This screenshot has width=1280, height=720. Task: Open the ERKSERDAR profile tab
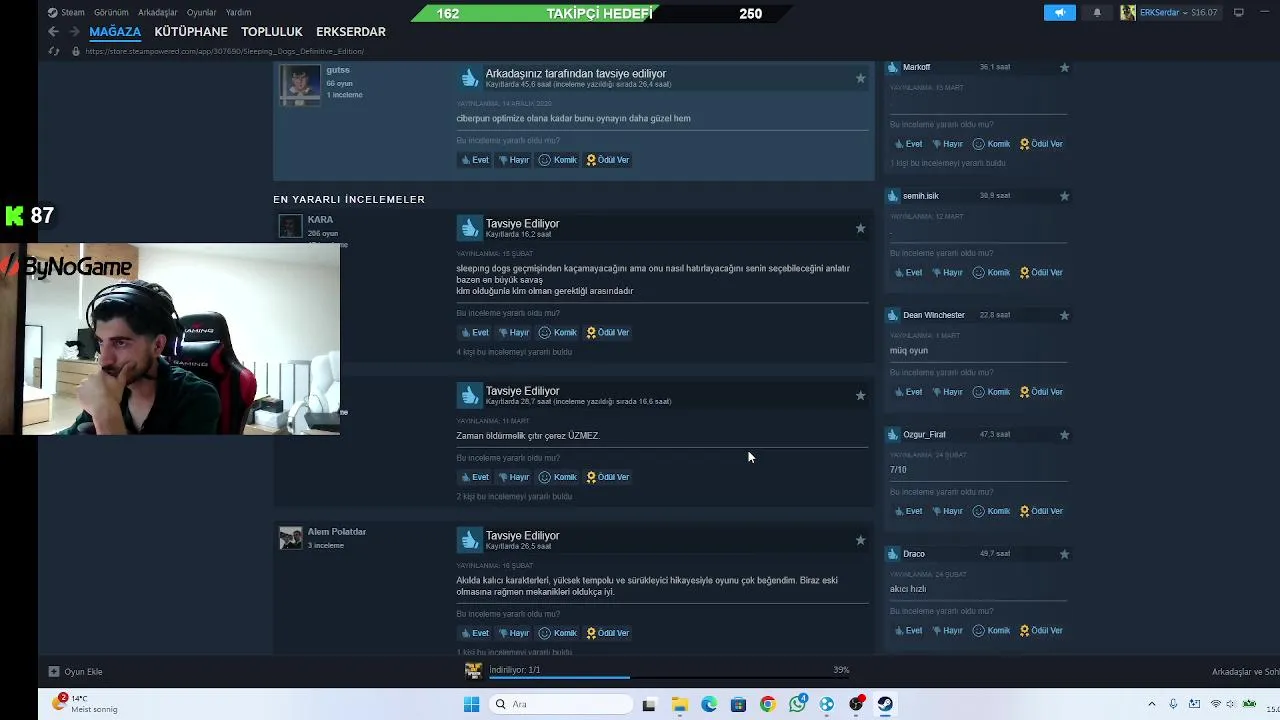351,32
